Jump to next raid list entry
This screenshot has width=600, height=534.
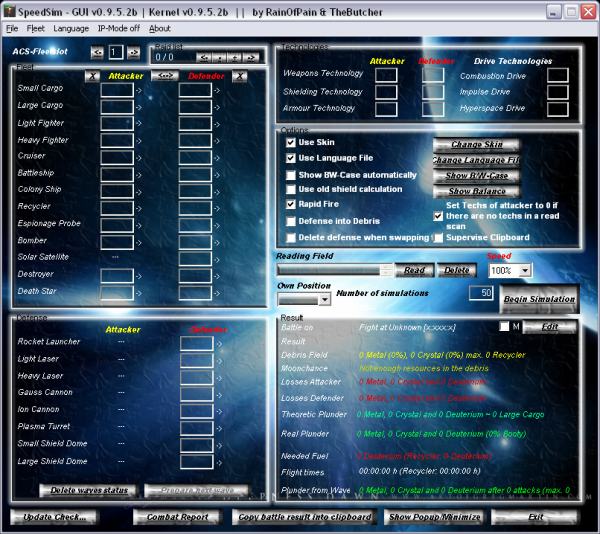(251, 58)
